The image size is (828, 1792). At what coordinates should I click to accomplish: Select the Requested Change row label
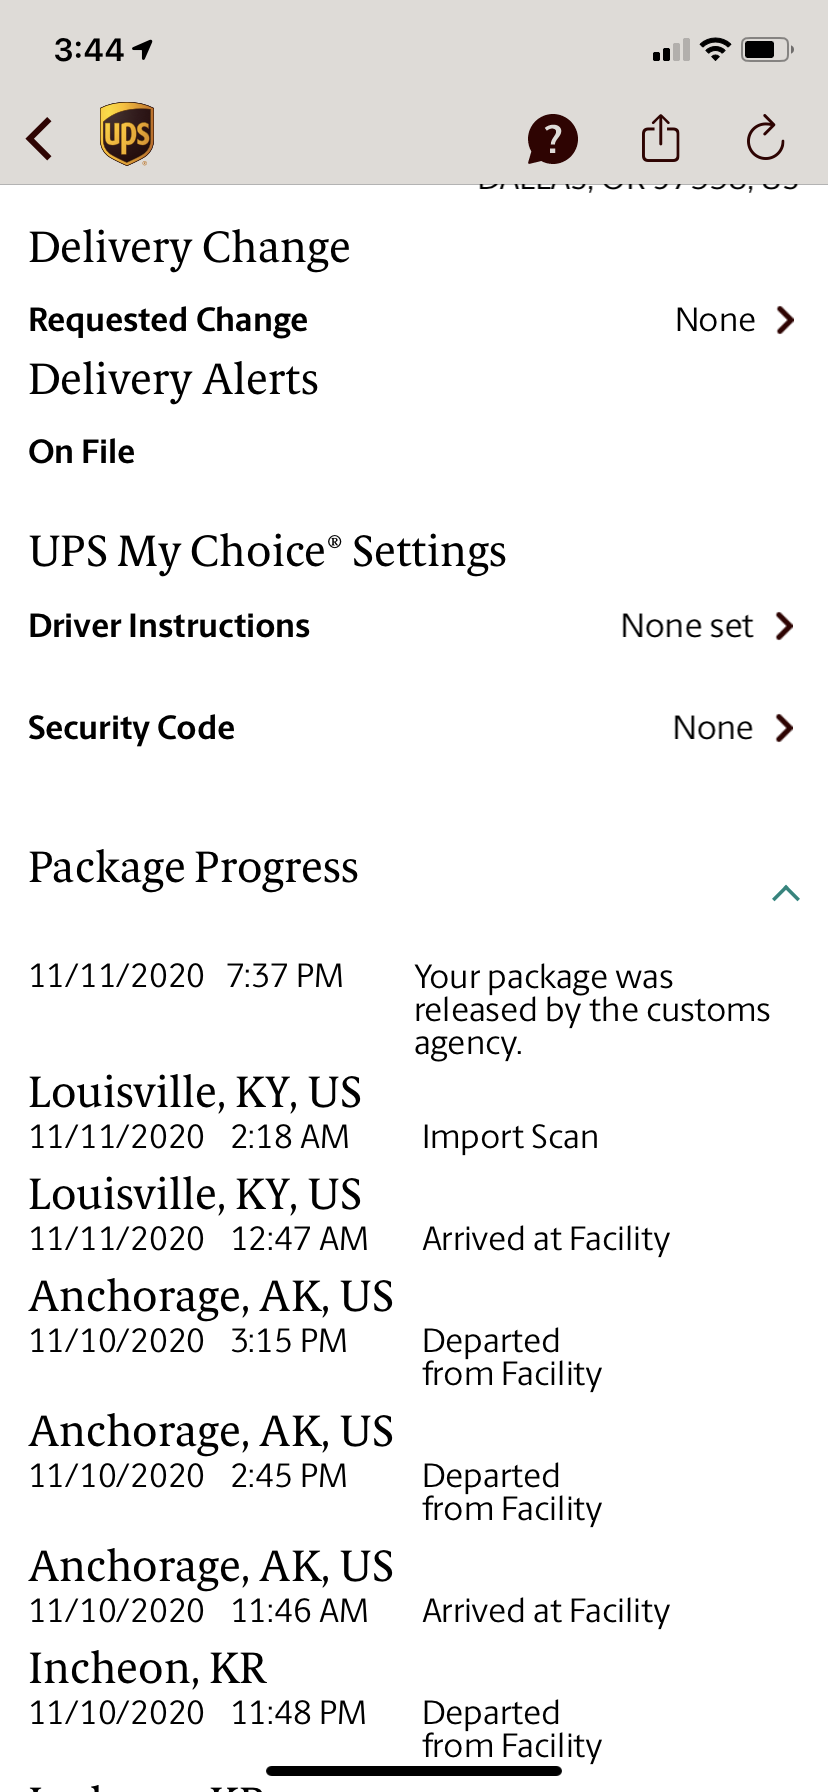[x=168, y=320]
